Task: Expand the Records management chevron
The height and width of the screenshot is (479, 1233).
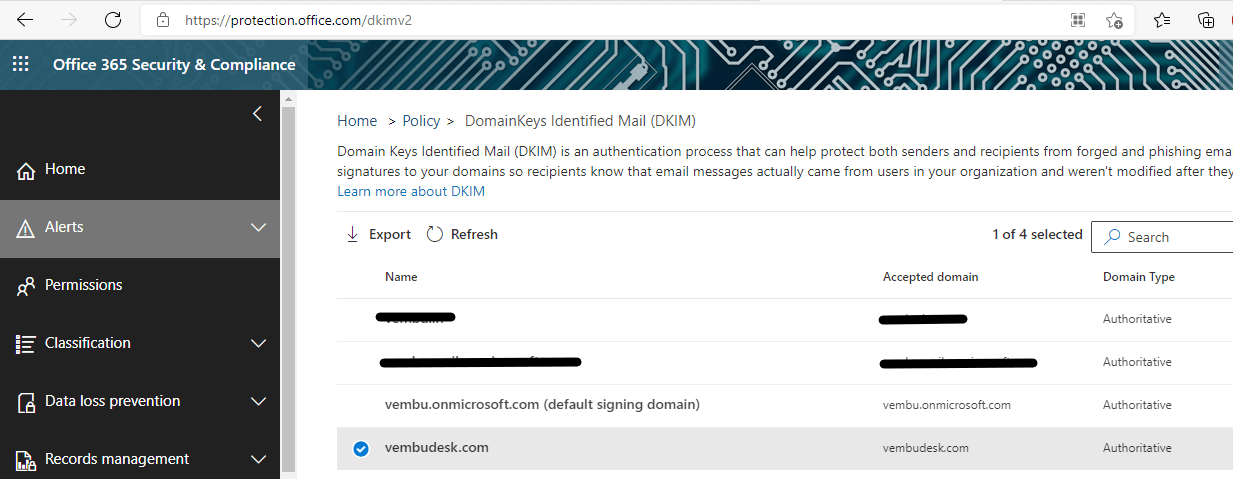Action: [x=258, y=460]
